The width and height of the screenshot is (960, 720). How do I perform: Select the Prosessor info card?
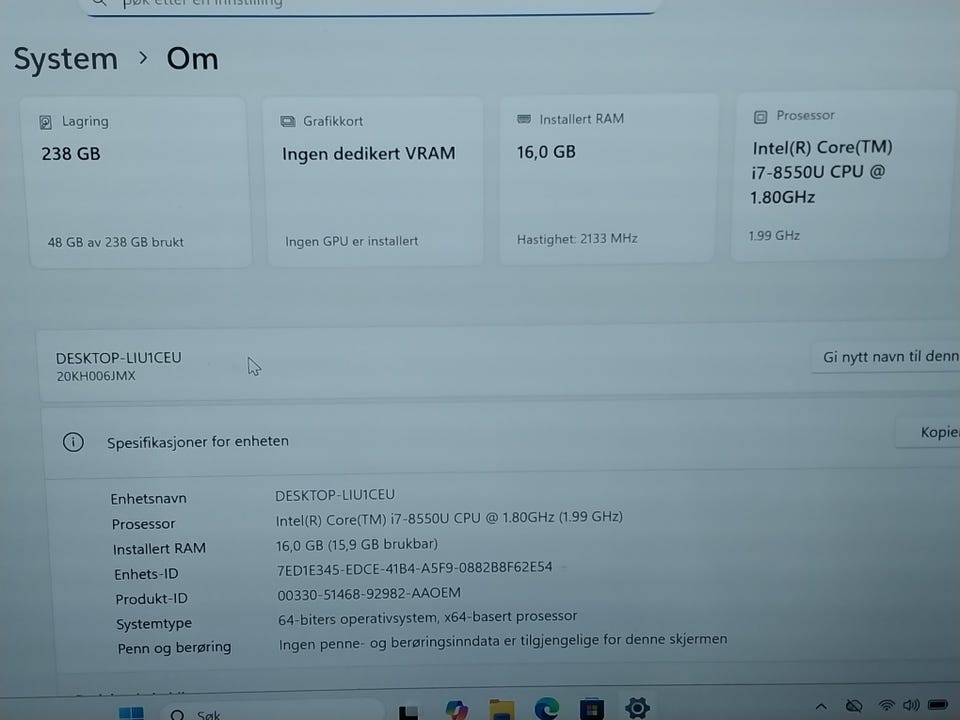click(845, 176)
